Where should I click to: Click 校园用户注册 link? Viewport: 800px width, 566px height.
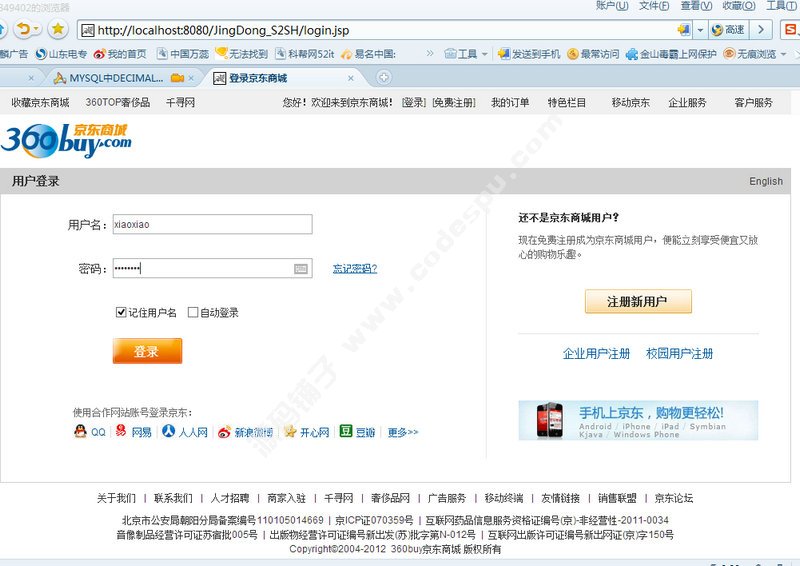(679, 353)
